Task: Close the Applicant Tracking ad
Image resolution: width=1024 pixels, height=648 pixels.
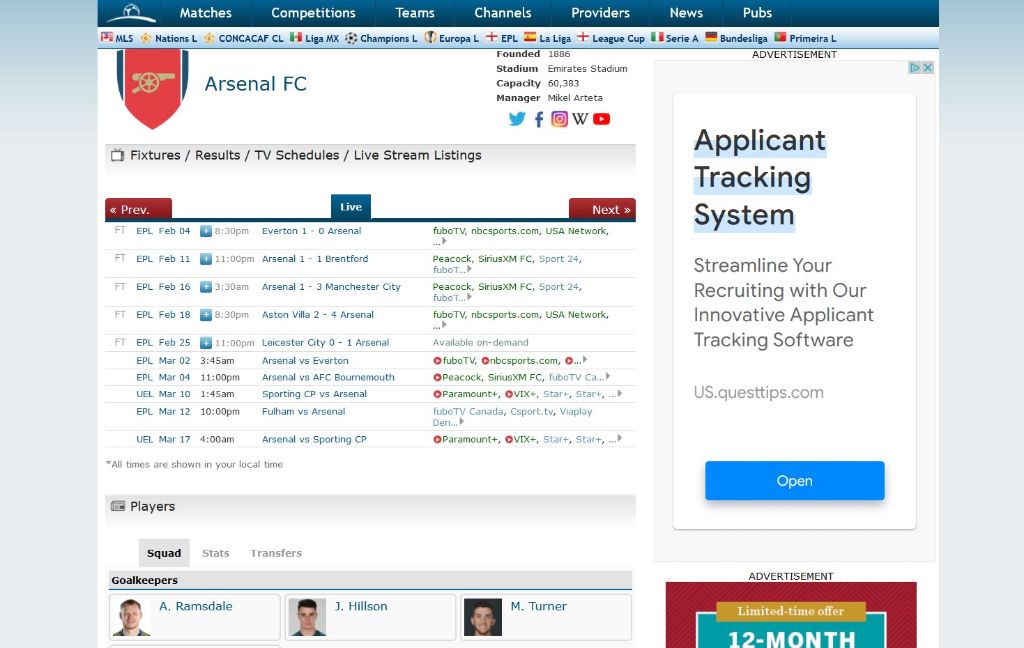Action: [x=927, y=67]
